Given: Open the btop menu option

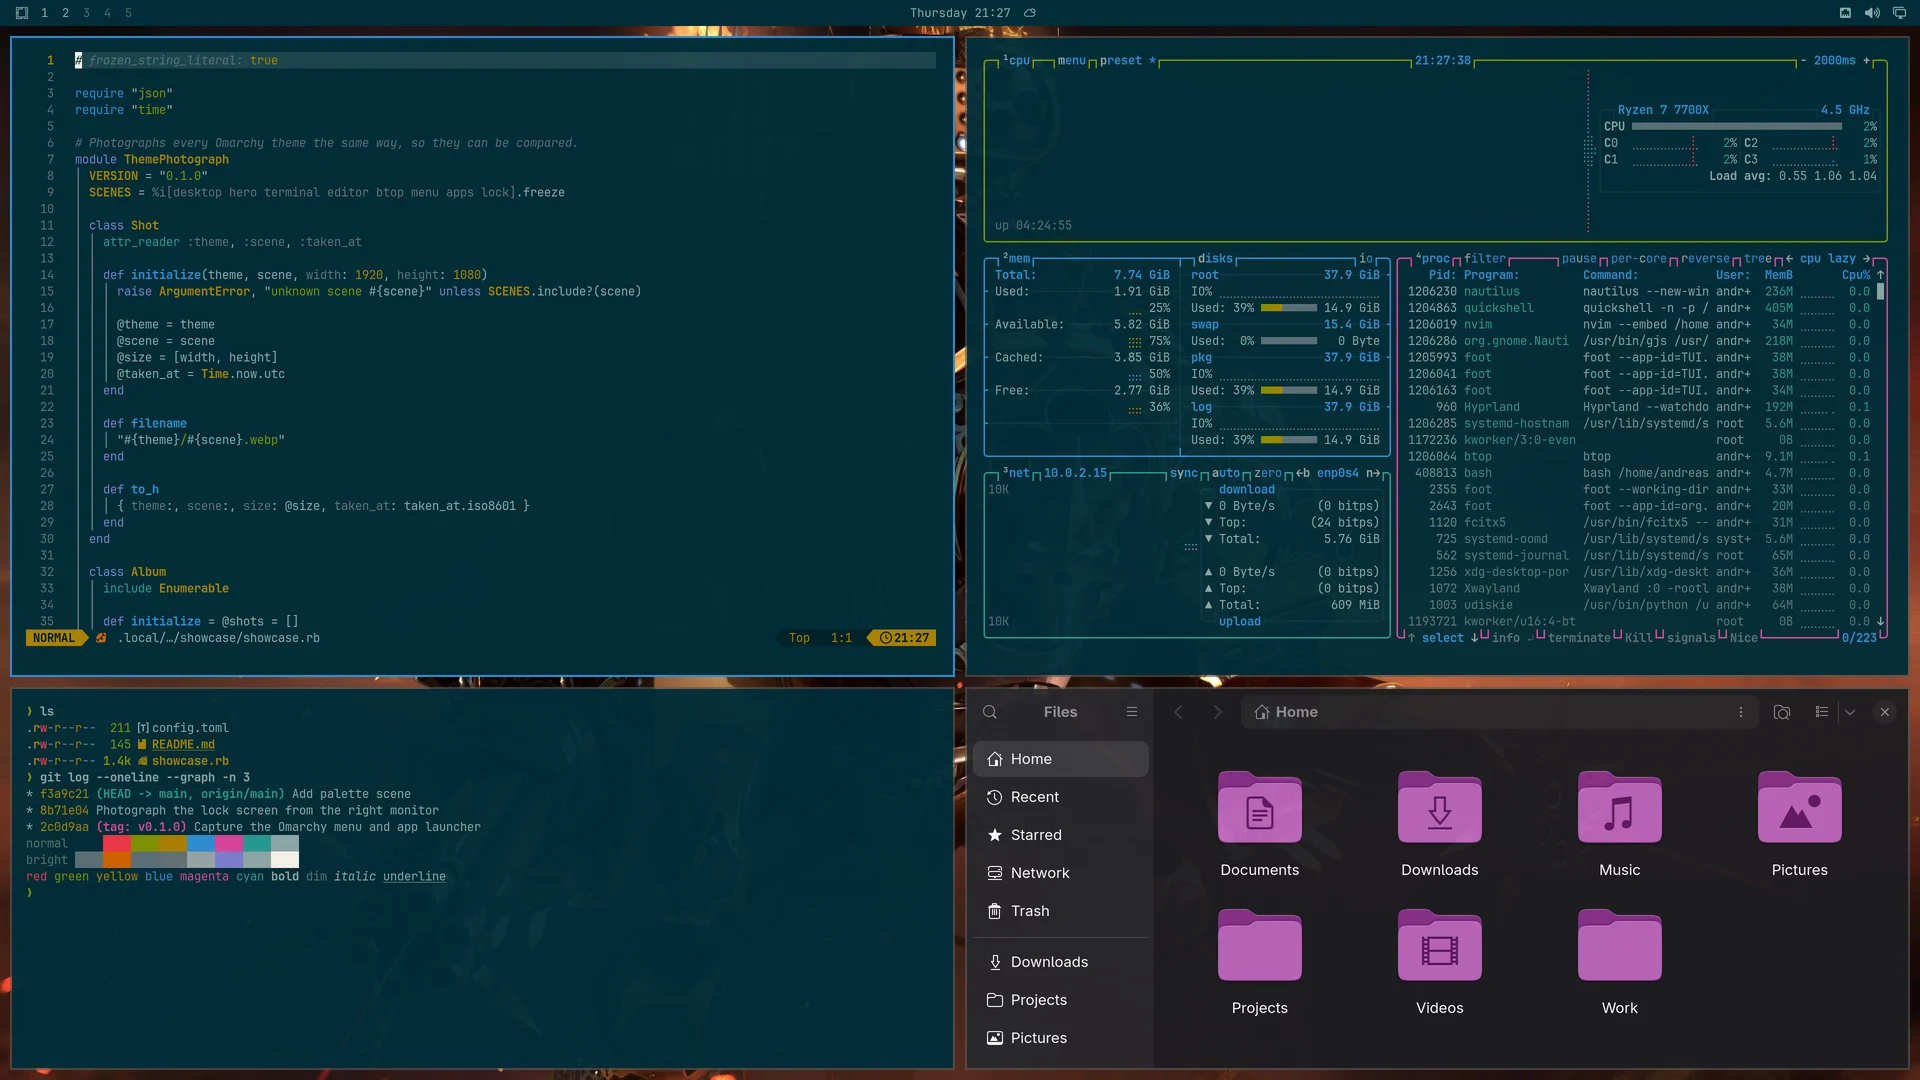Looking at the screenshot, I should 1071,61.
